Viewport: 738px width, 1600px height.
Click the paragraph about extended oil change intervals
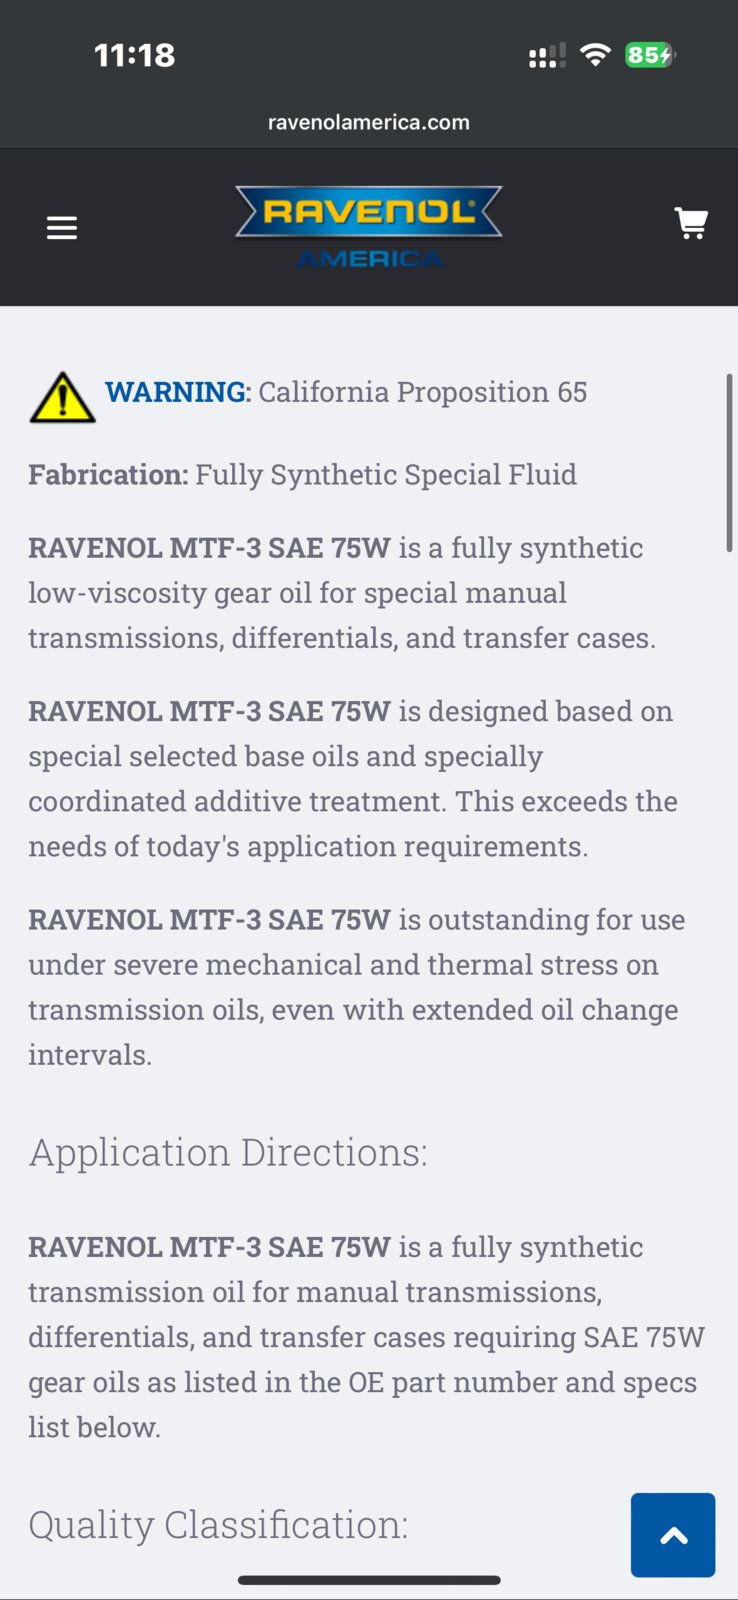coord(357,987)
